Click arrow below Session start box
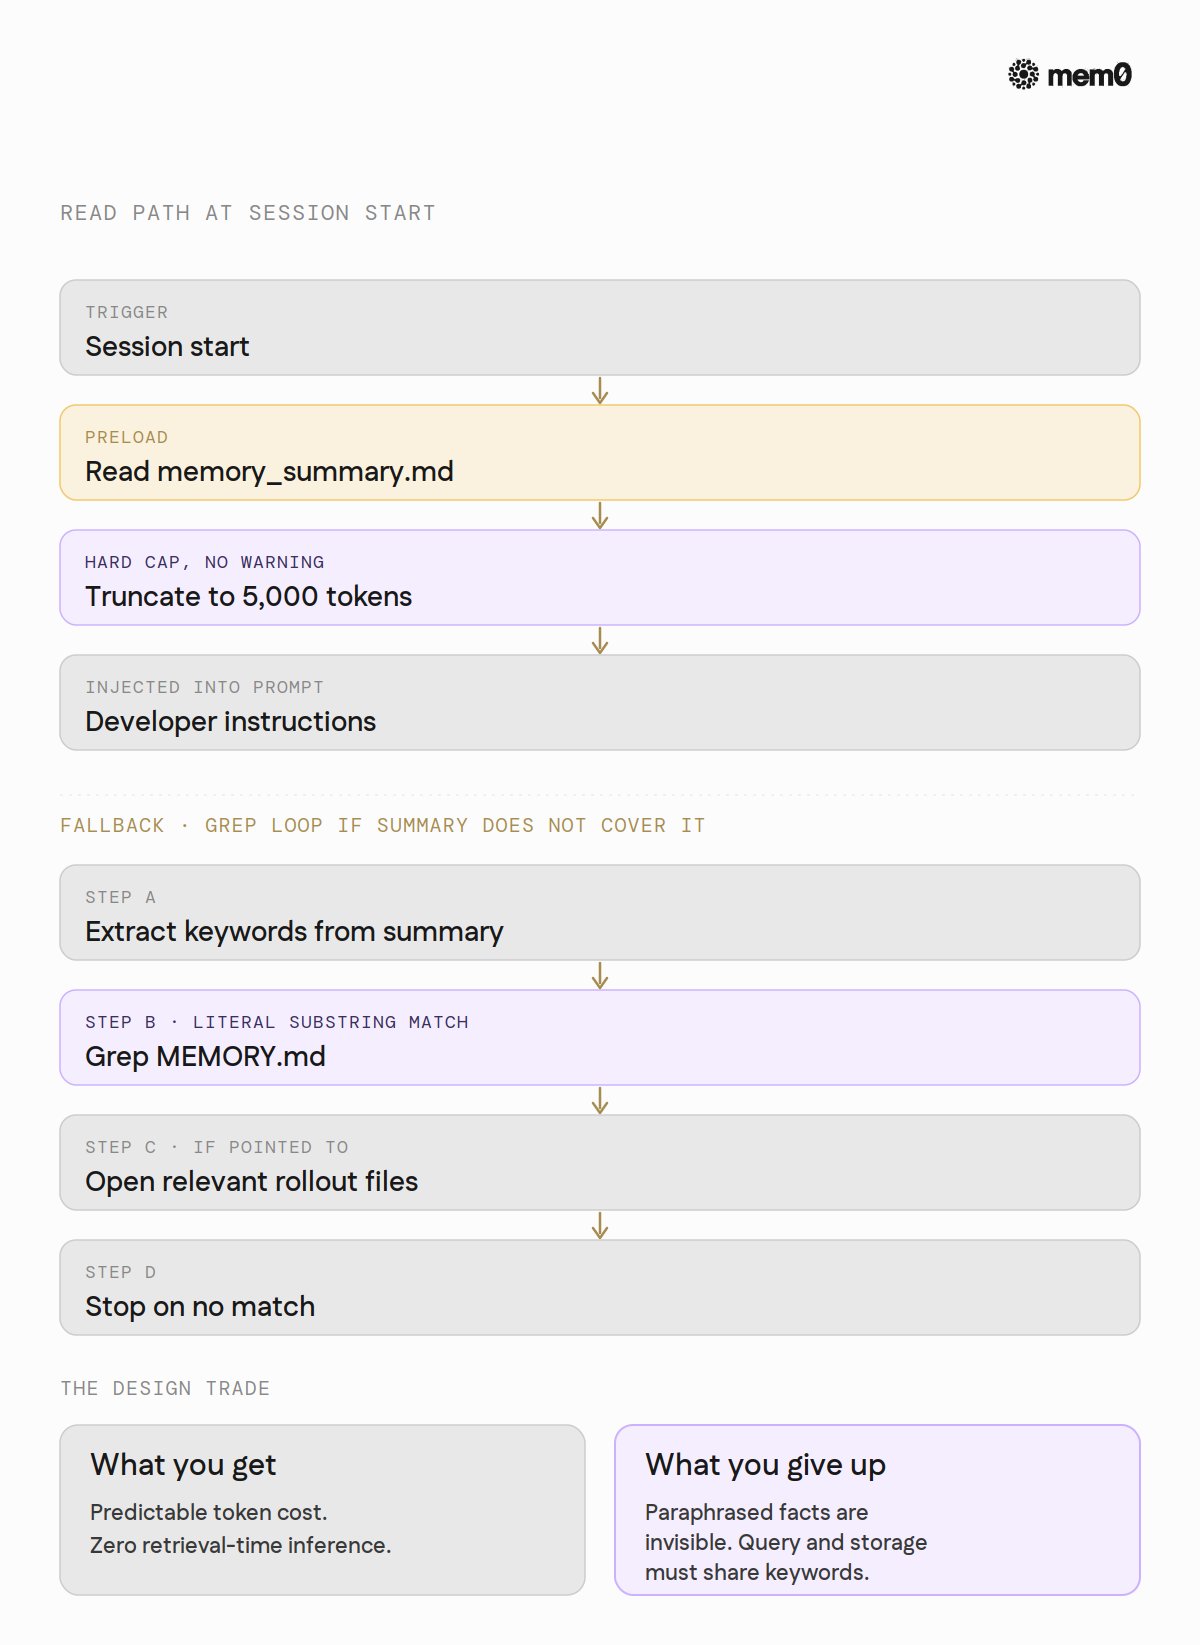The image size is (1200, 1645). coord(600,391)
